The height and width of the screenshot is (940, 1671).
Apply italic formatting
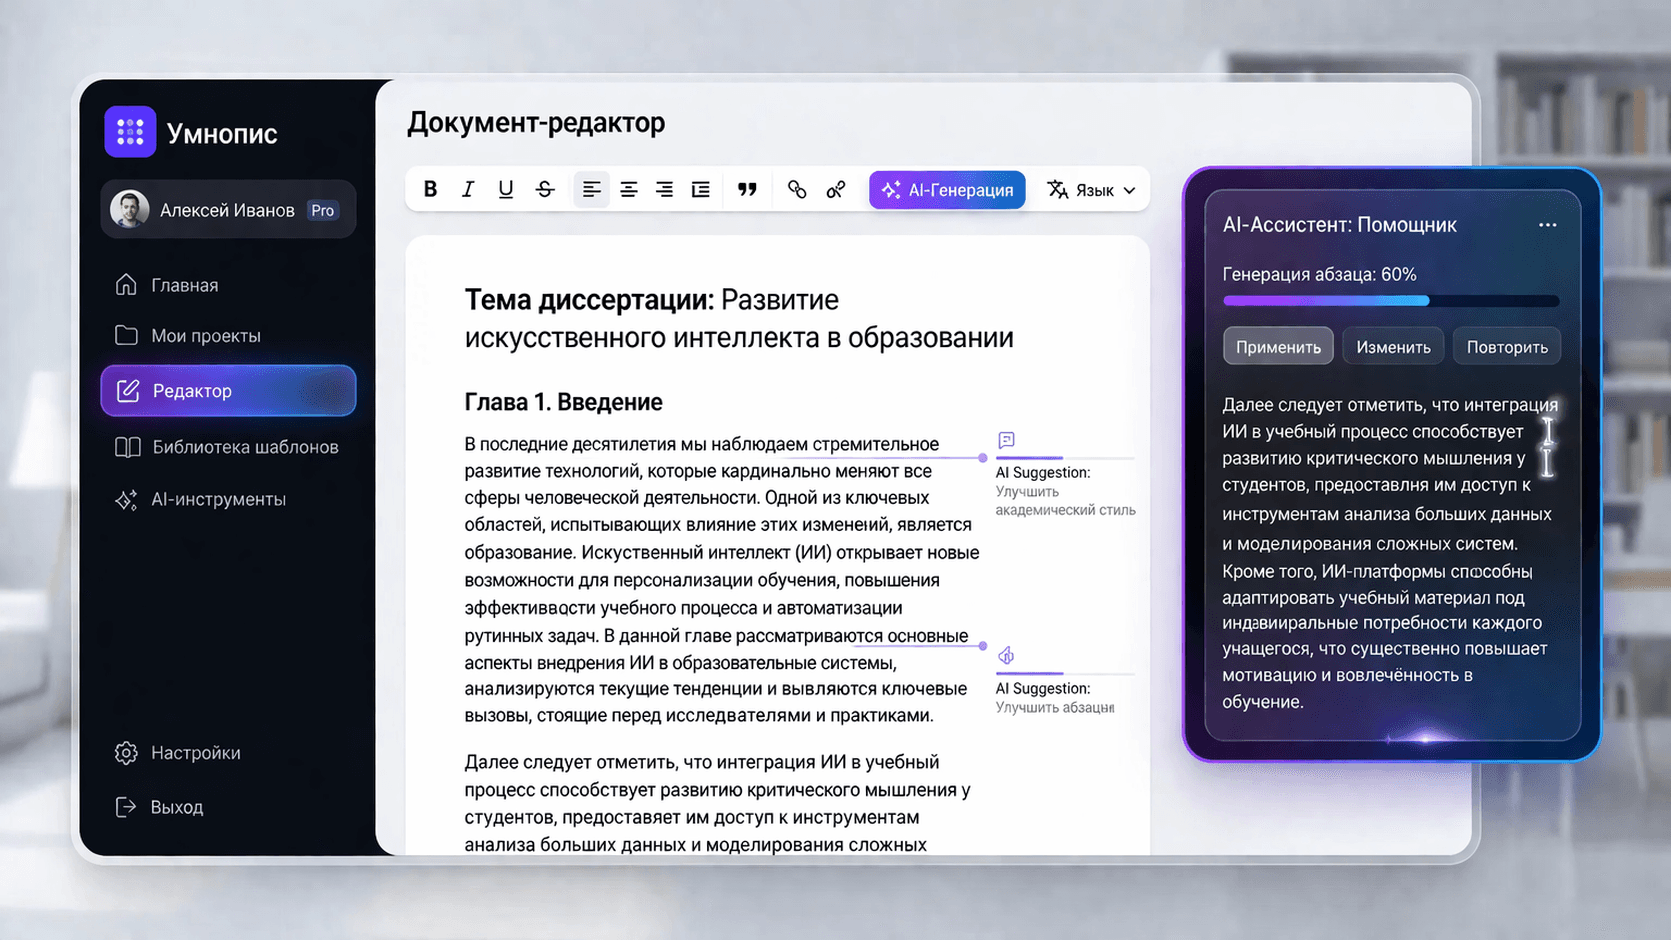(467, 189)
